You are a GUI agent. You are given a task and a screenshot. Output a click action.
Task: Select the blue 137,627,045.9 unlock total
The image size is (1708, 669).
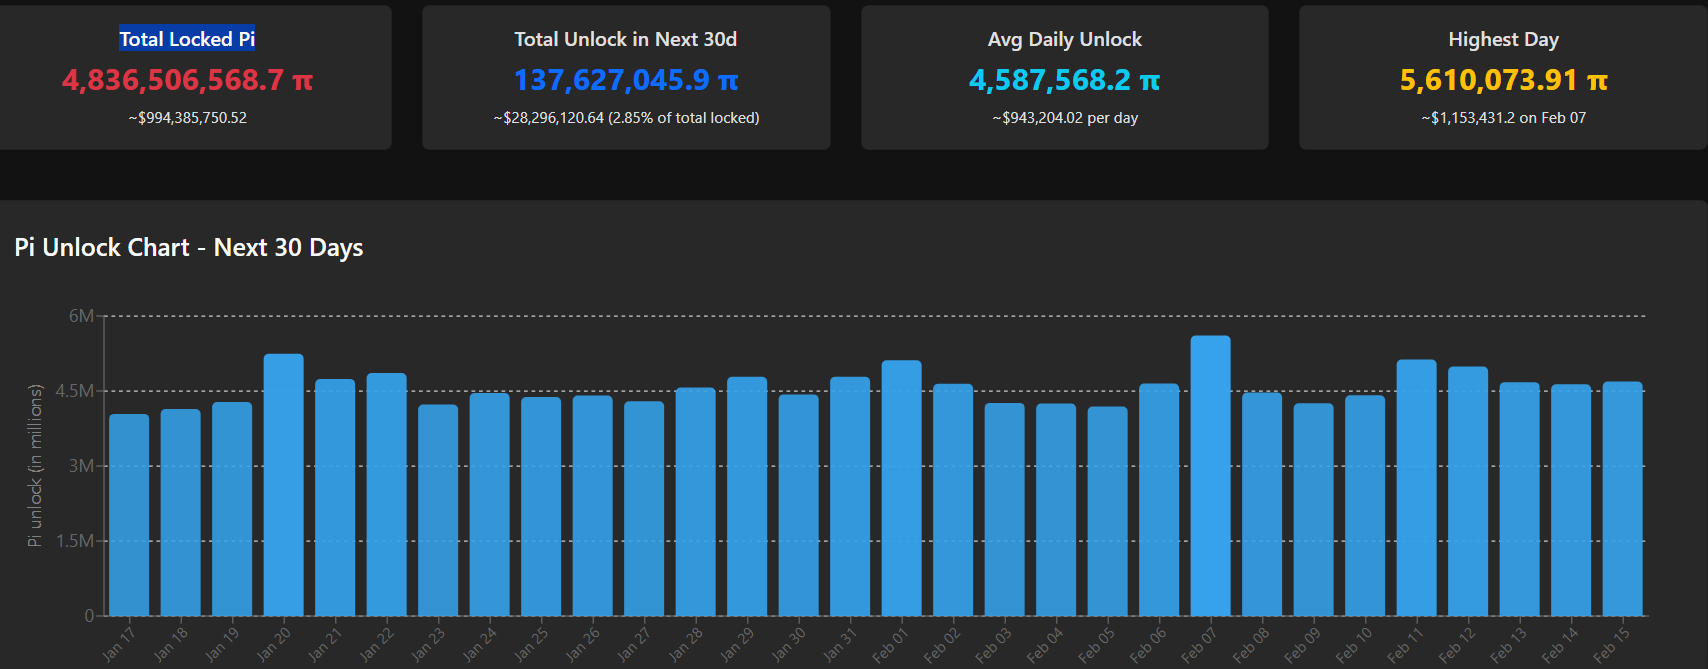coord(611,80)
